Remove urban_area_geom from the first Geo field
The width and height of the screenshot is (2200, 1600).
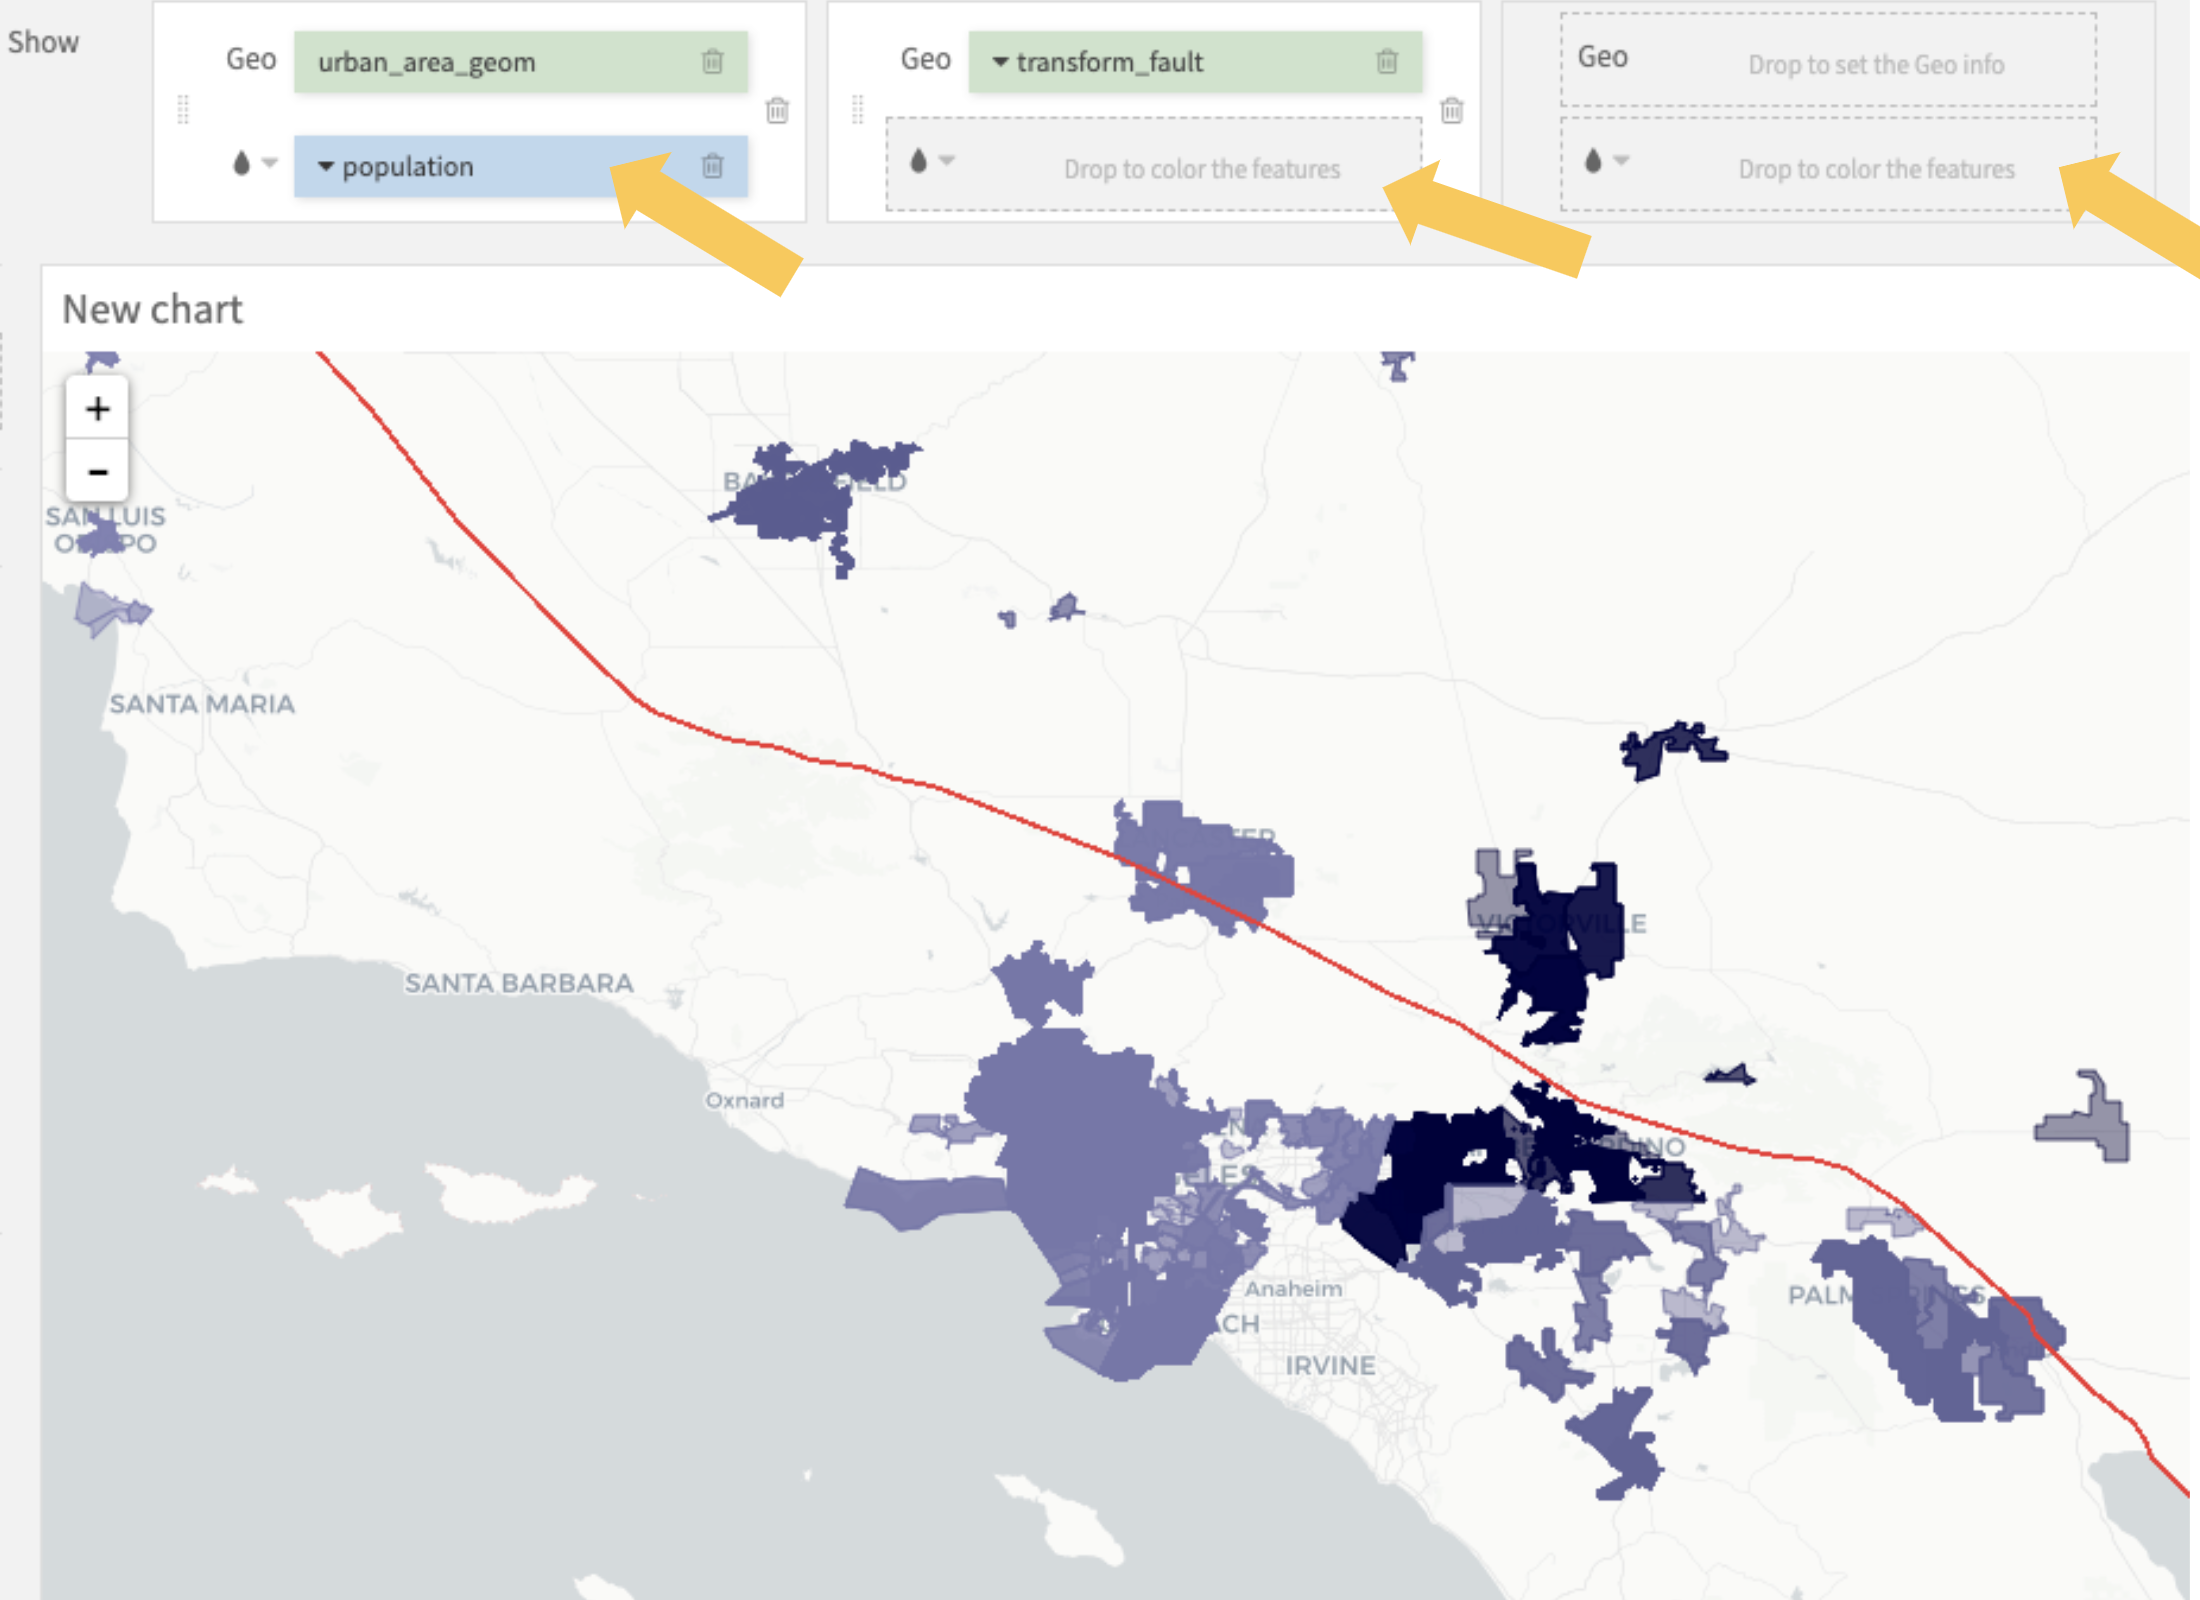tap(712, 62)
